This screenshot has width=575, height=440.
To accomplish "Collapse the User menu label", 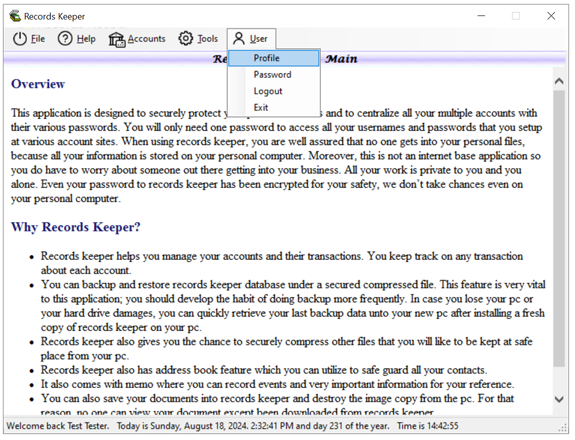I will 259,38.
